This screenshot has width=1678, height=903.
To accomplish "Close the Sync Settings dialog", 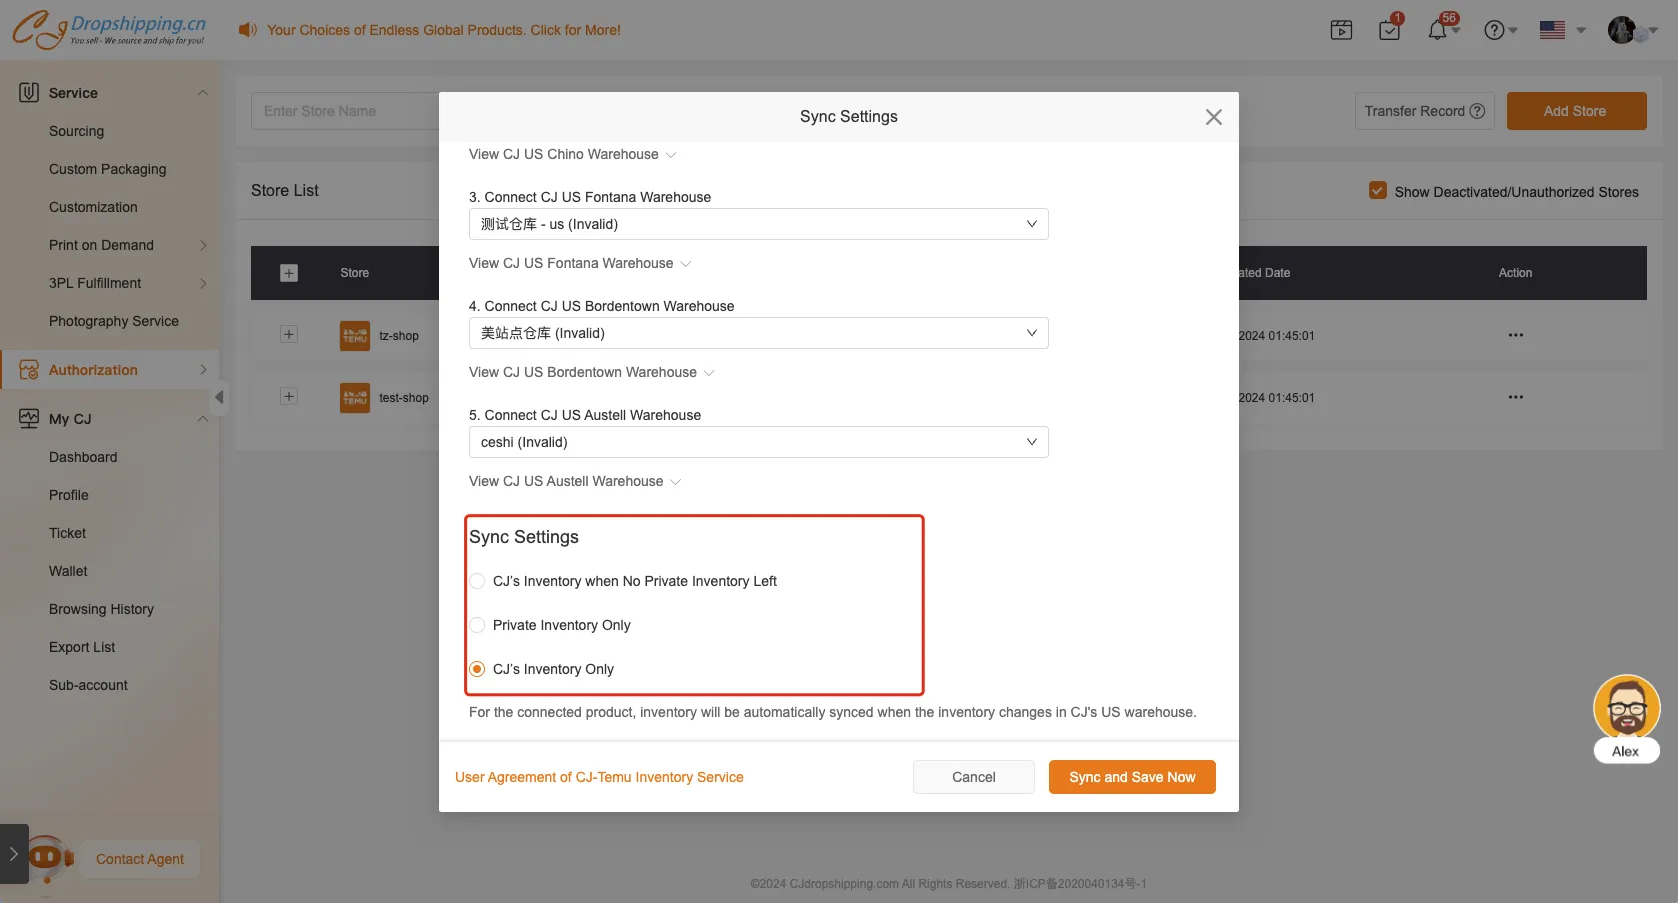I will point(1214,117).
